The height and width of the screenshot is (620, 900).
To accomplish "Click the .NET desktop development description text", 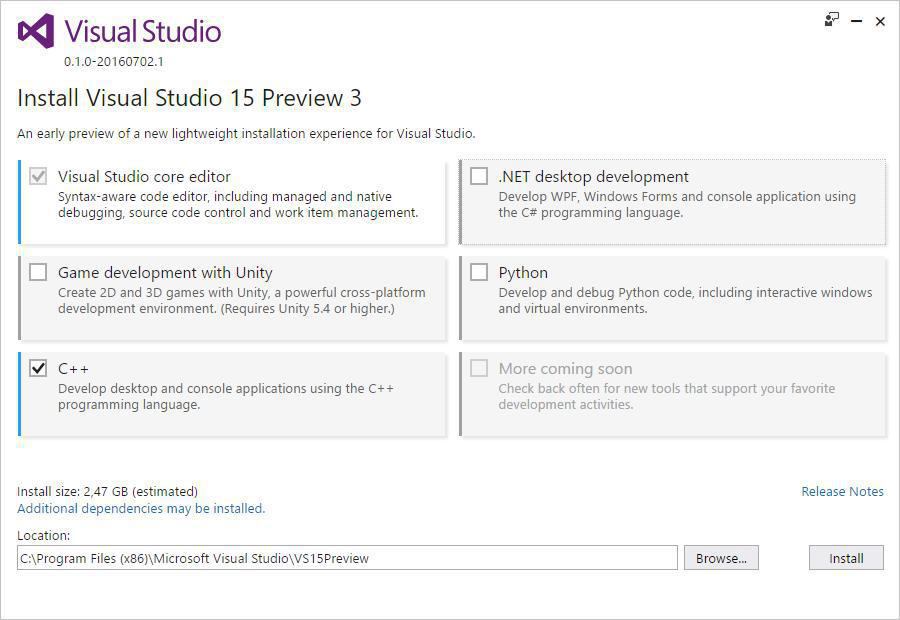I will pos(677,205).
